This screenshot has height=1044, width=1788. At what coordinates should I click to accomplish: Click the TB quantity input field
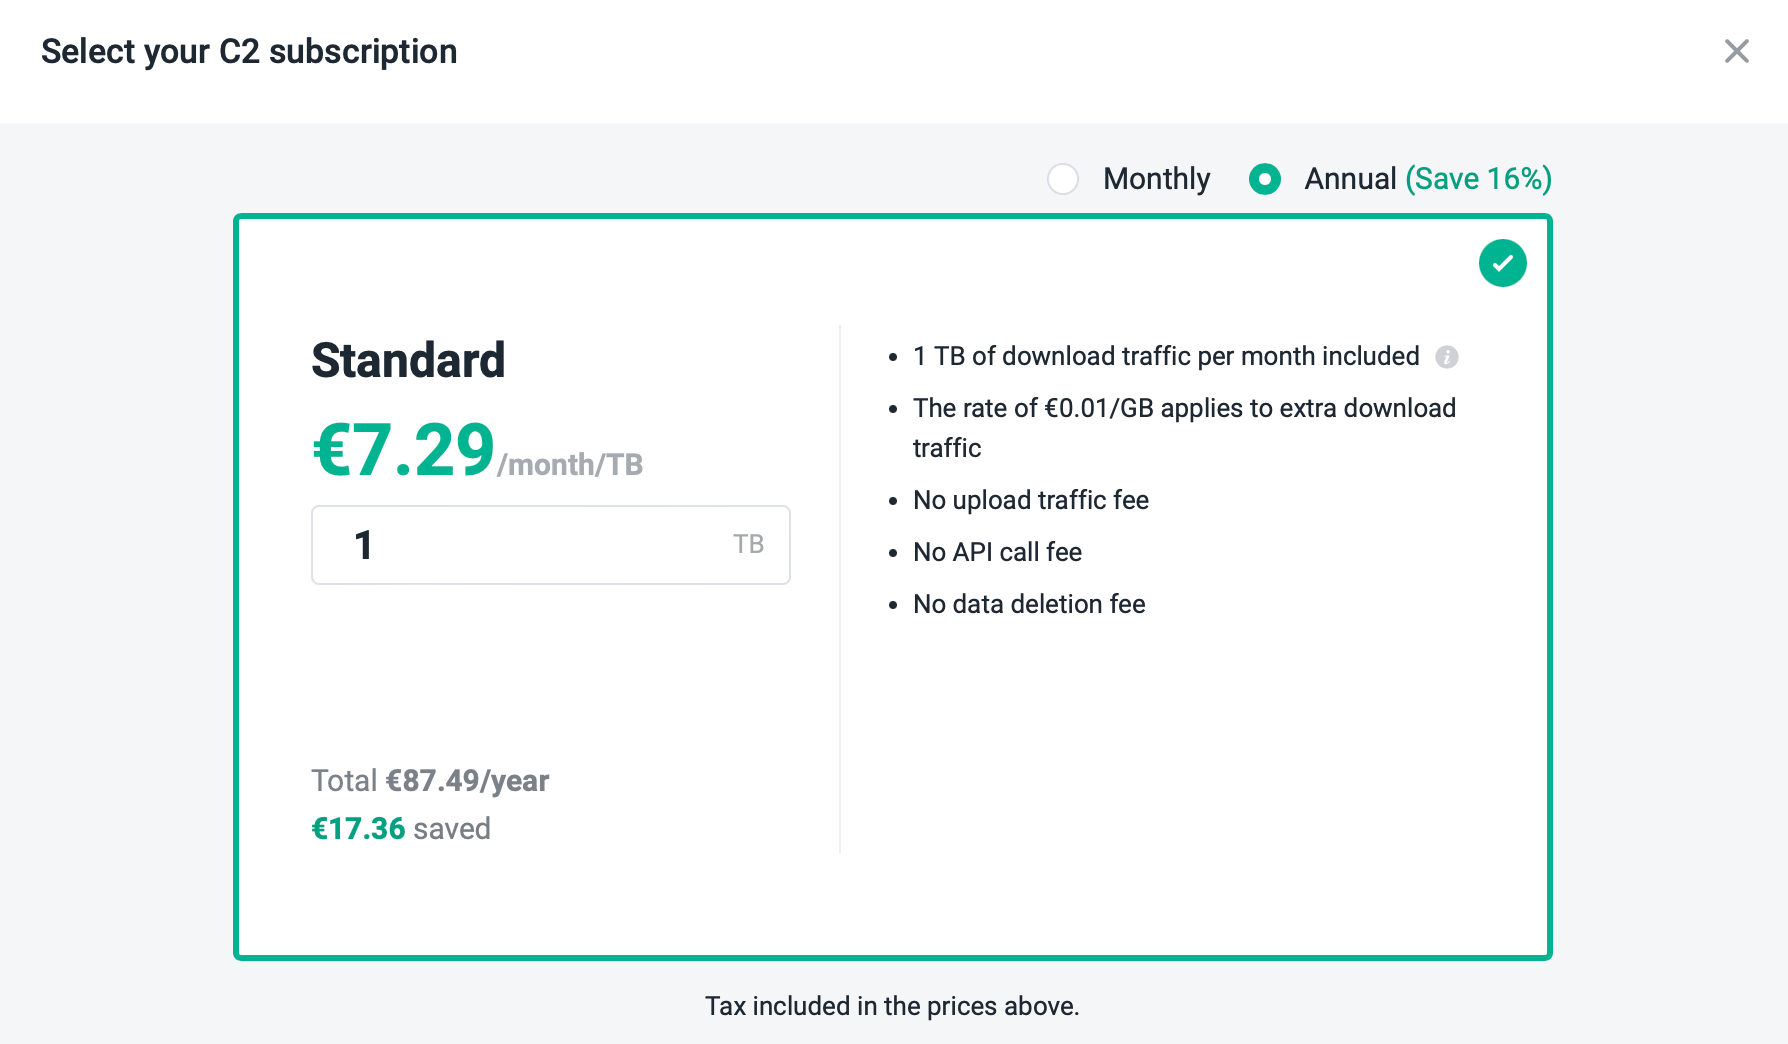551,545
